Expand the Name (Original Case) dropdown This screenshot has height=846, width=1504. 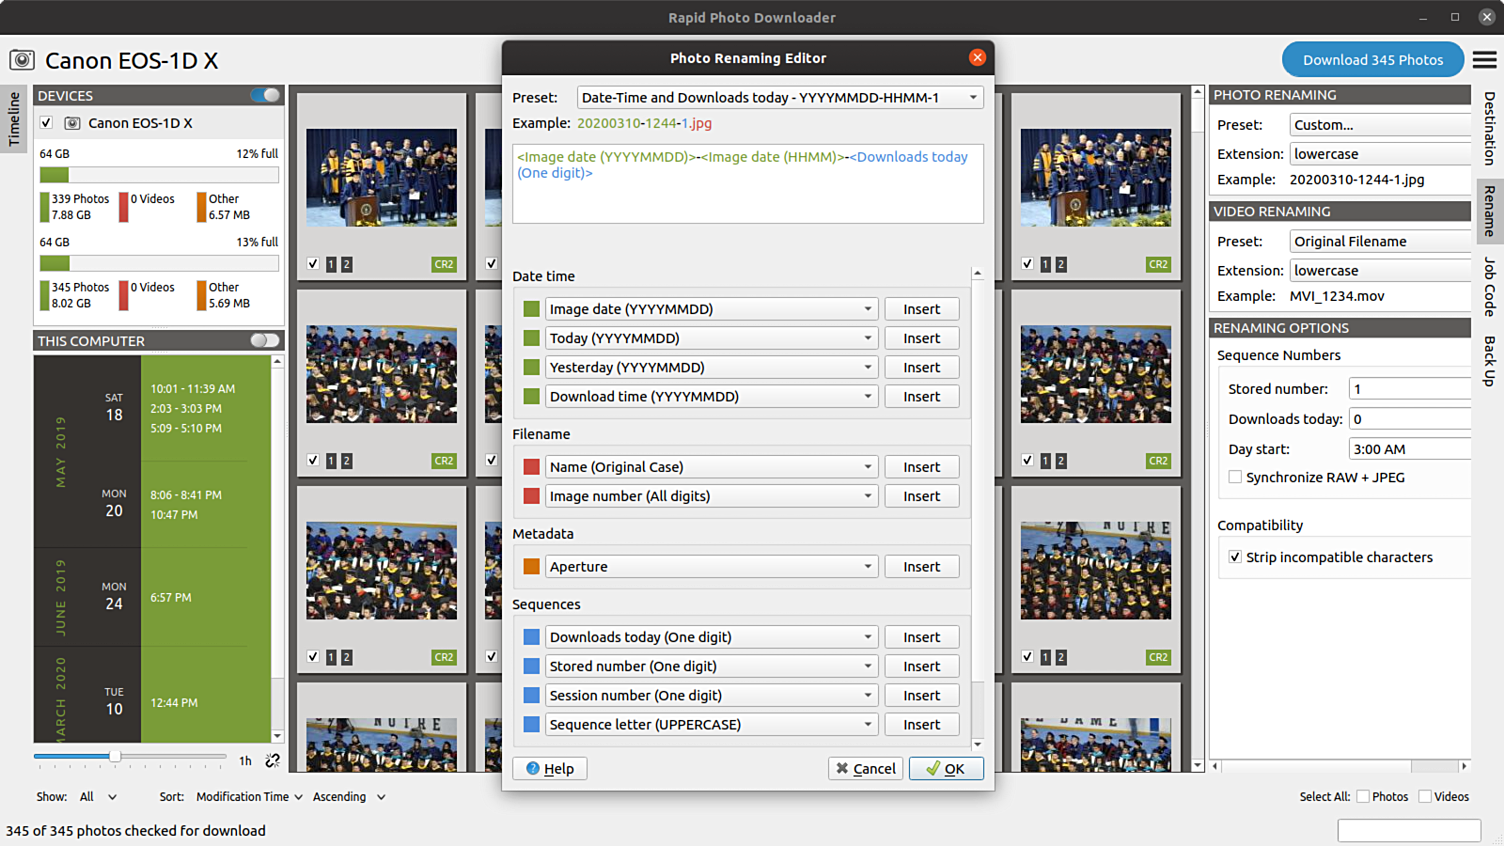pos(711,467)
